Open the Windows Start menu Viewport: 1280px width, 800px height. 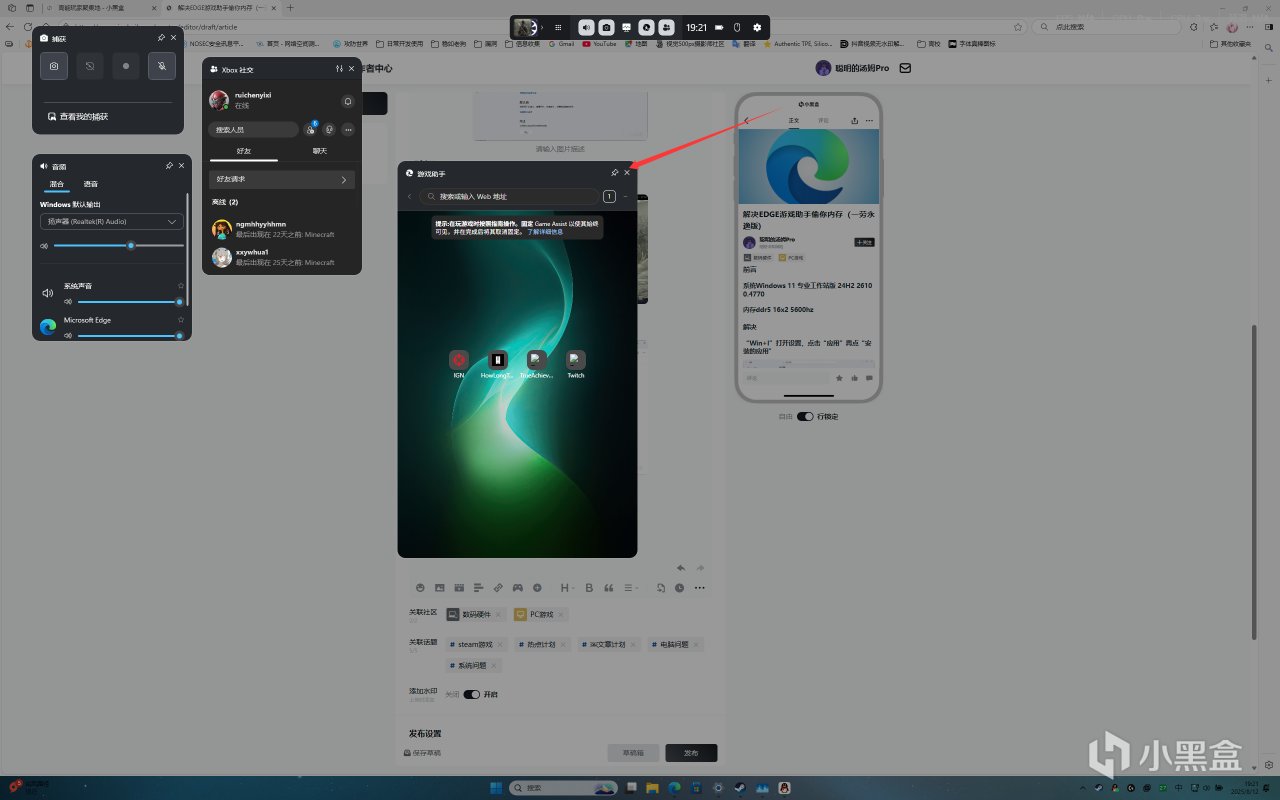pos(497,788)
